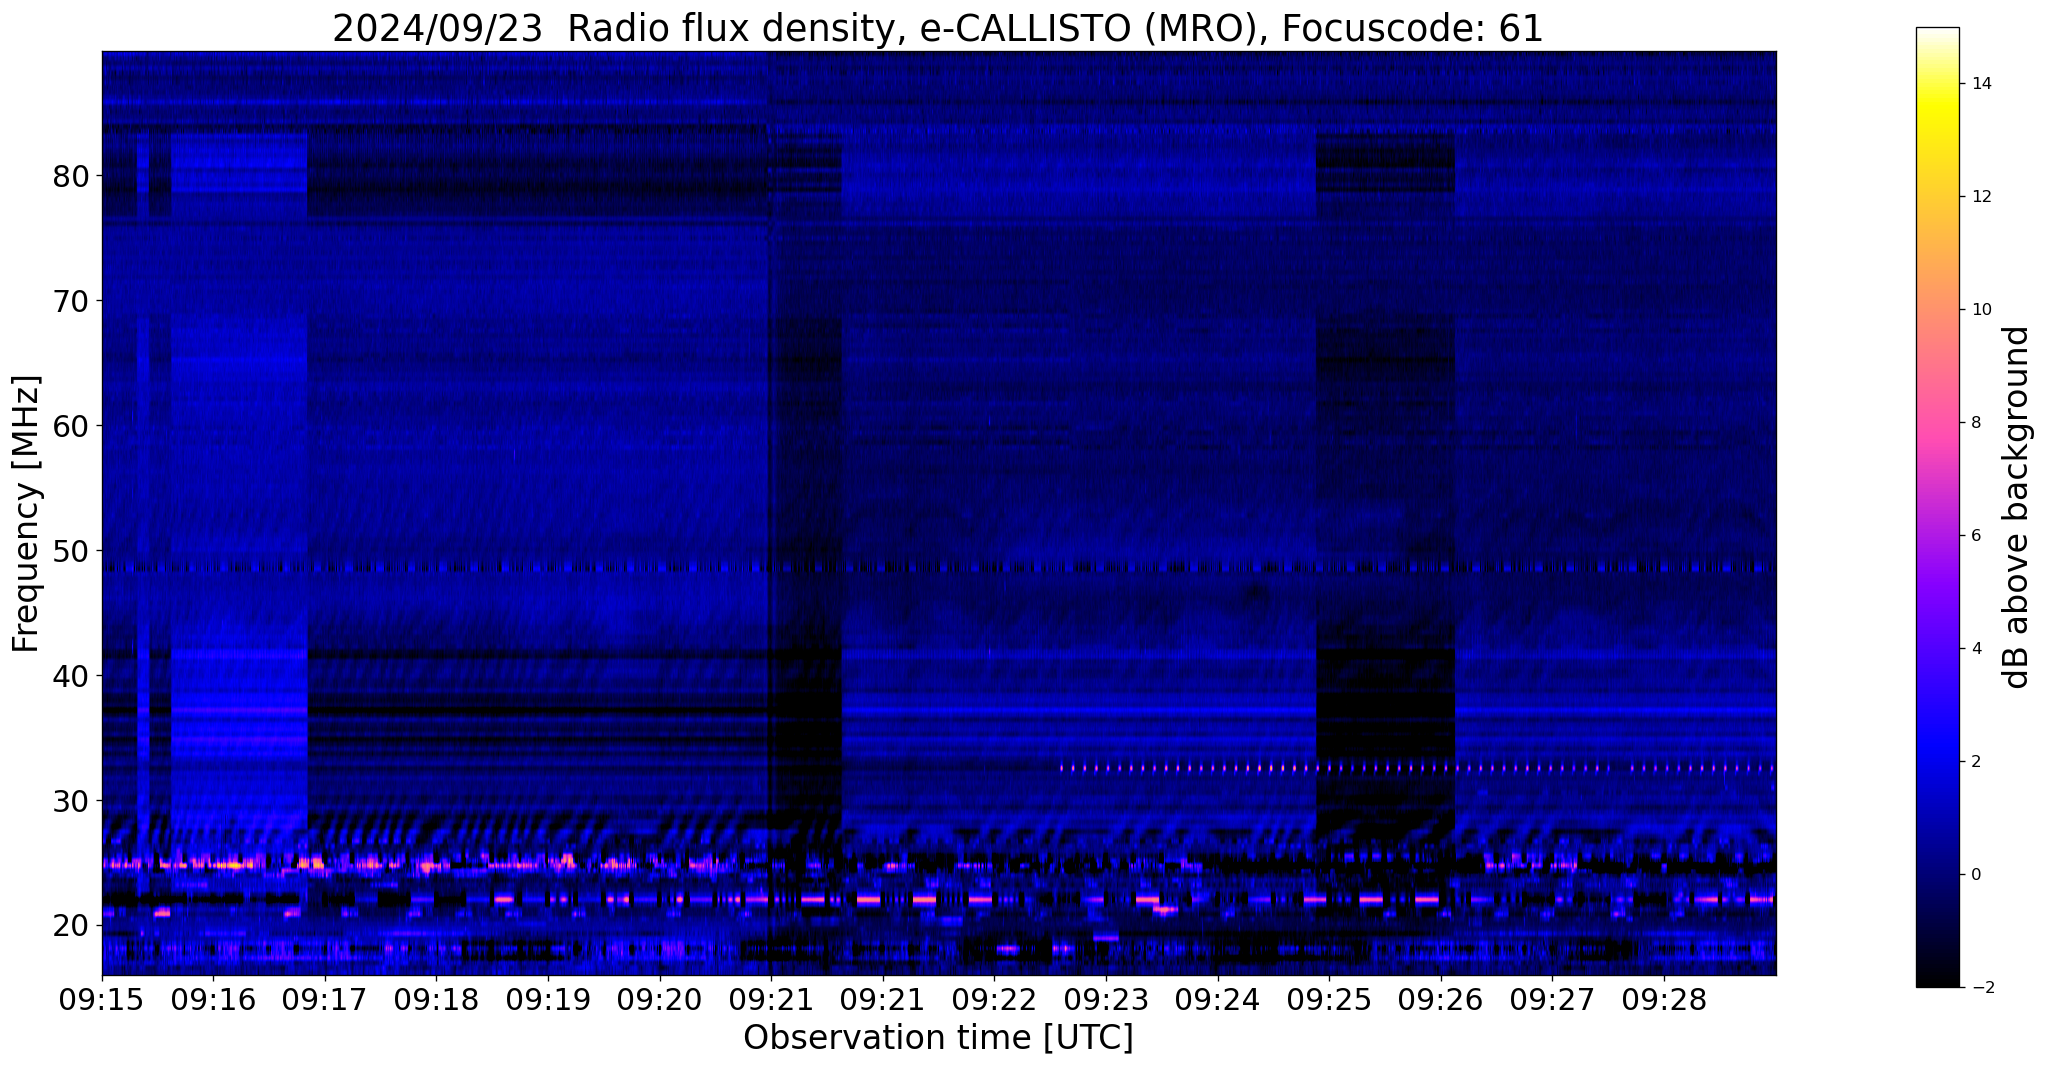The image size is (2047, 1067).
Task: Click the colorbar tick value 4
Action: pos(1975,648)
